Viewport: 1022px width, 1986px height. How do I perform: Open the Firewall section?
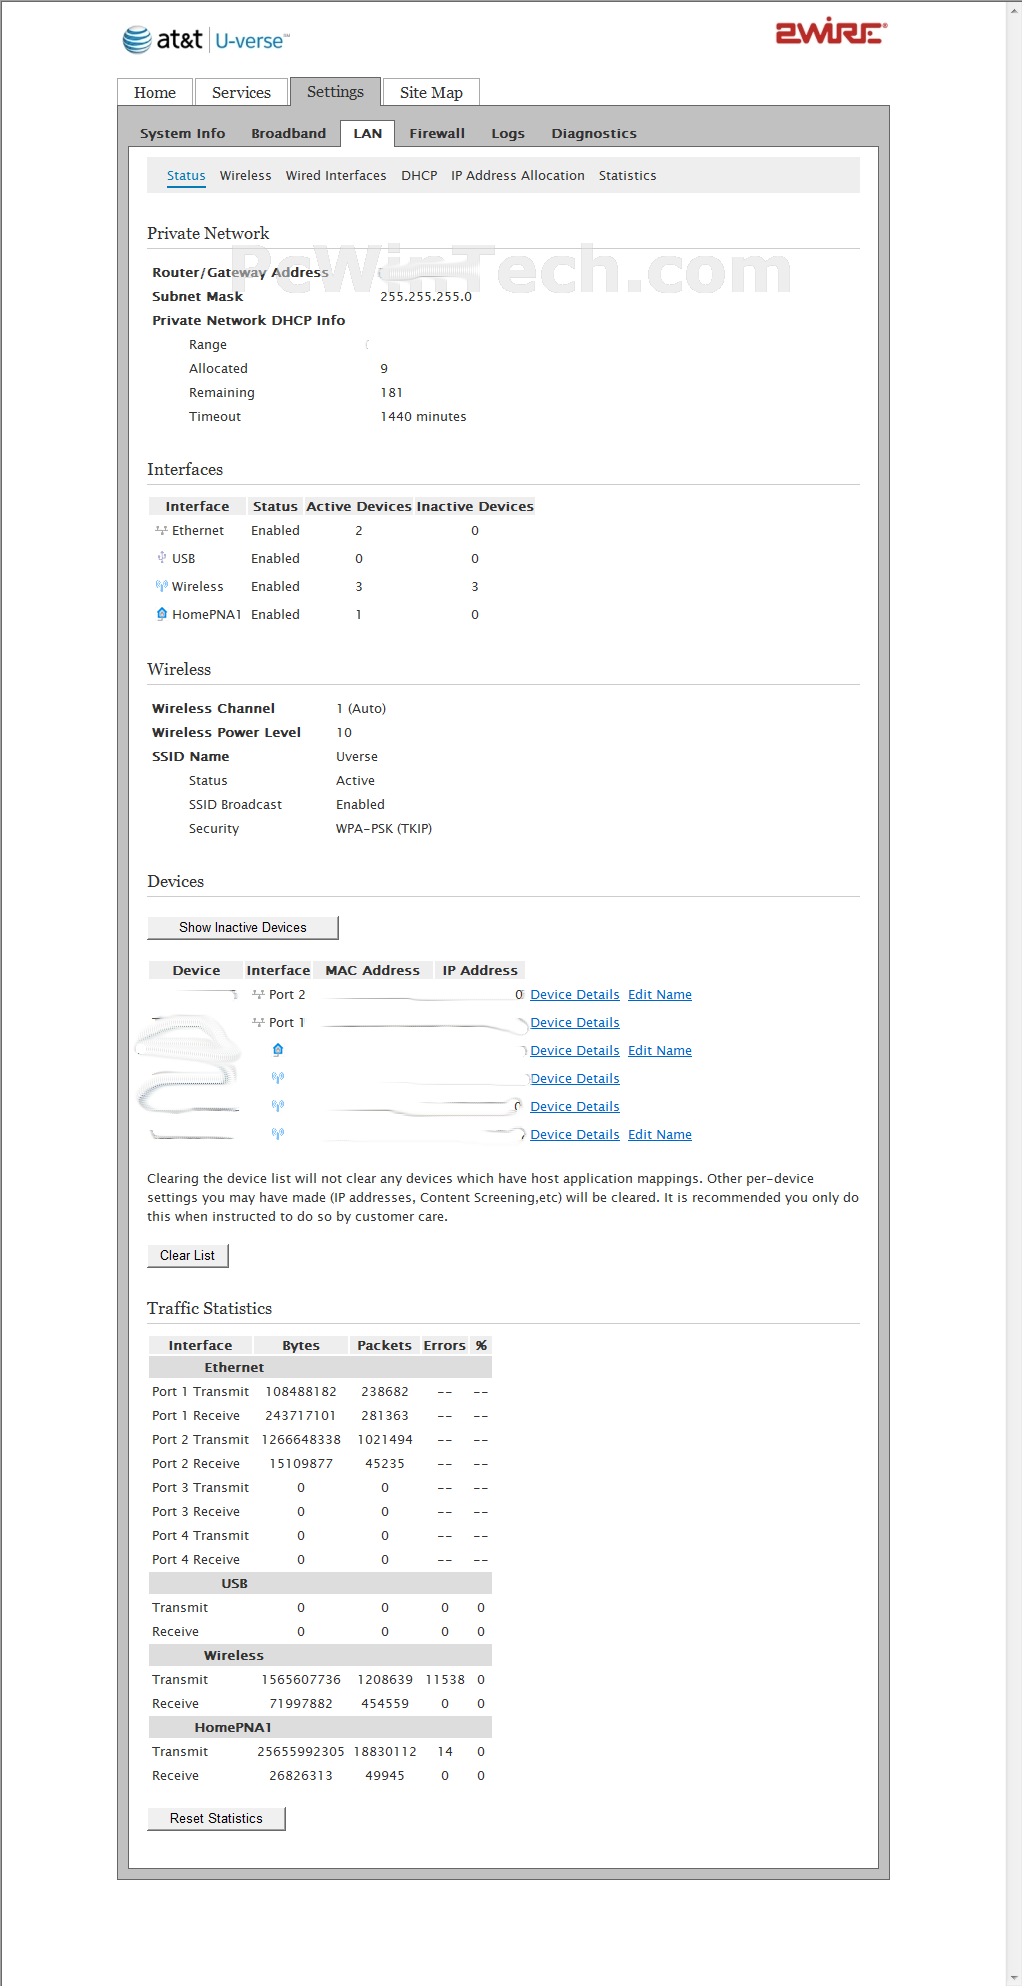(437, 133)
